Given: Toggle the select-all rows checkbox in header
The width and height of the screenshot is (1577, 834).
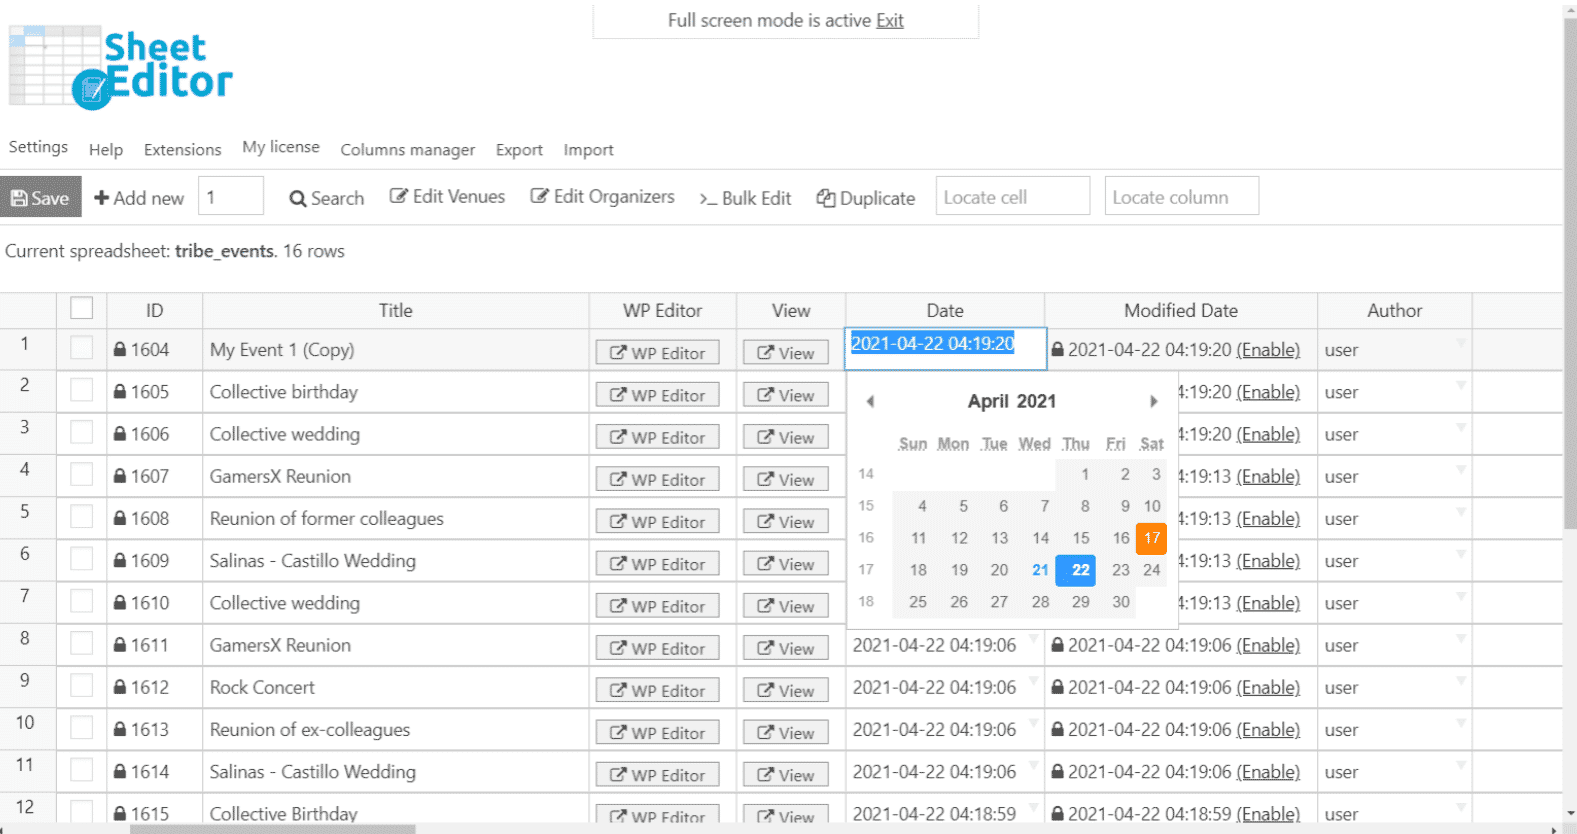Looking at the screenshot, I should tap(82, 308).
